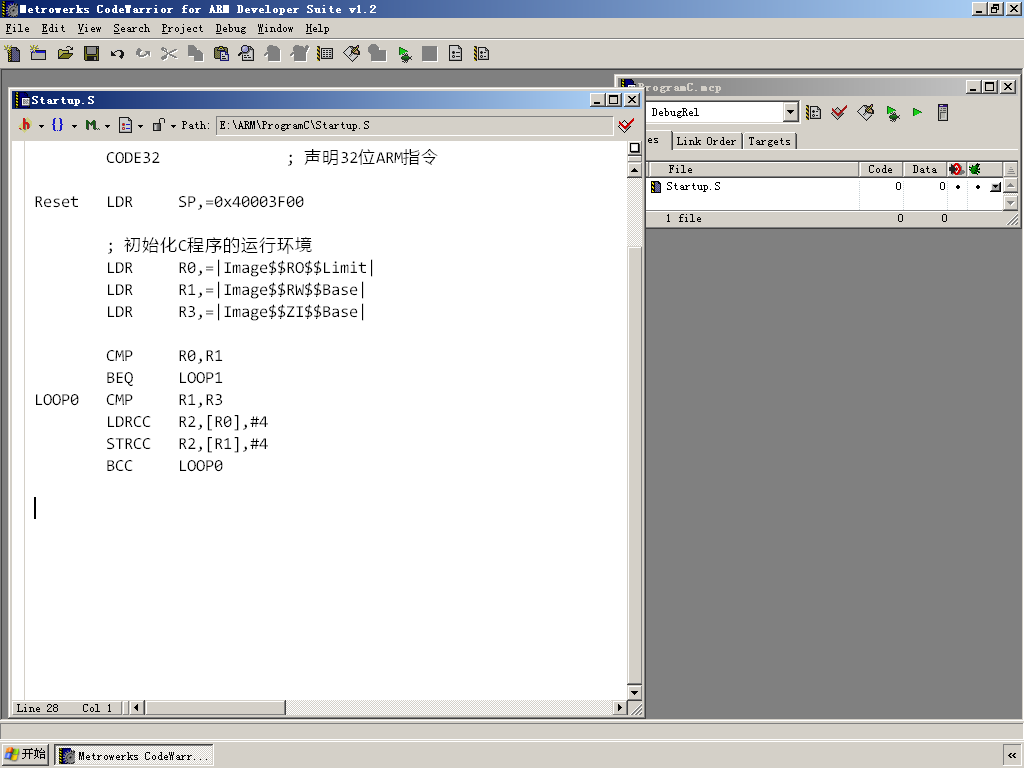Open the Project menu
Image resolution: width=1024 pixels, height=768 pixels.
[x=182, y=29]
